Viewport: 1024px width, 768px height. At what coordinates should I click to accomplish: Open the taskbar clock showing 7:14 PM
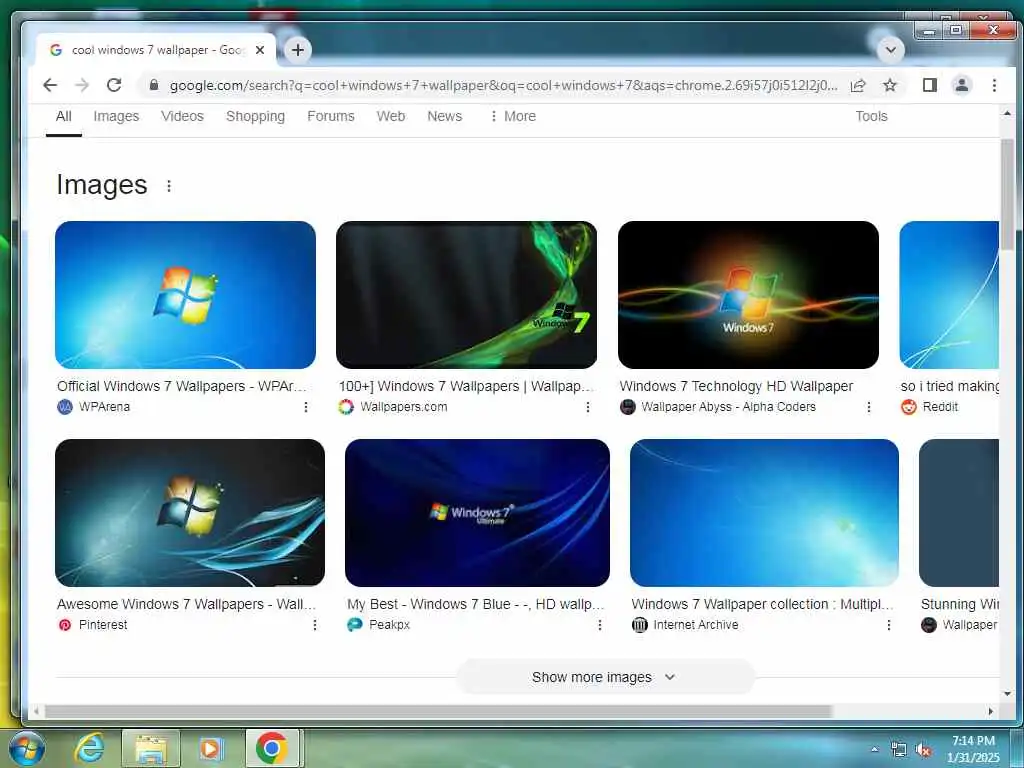(974, 749)
